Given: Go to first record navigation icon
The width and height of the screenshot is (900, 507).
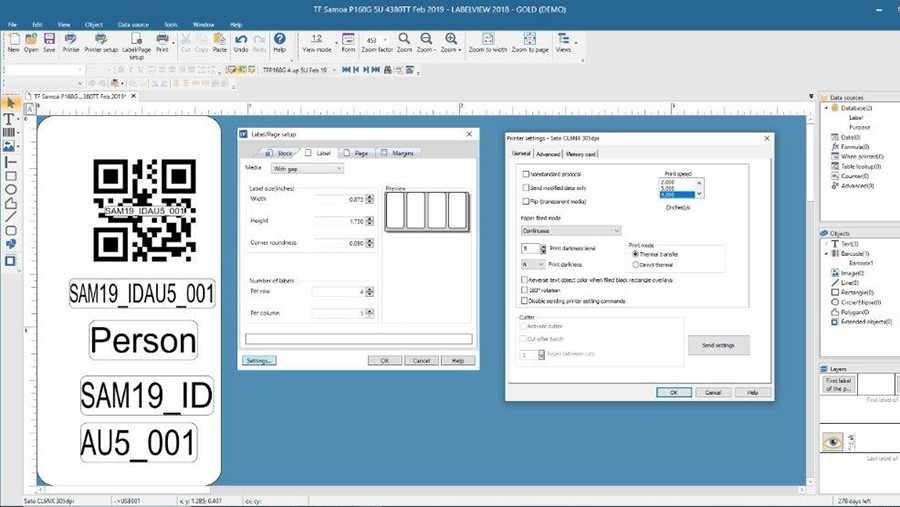Looking at the screenshot, I should [346, 69].
